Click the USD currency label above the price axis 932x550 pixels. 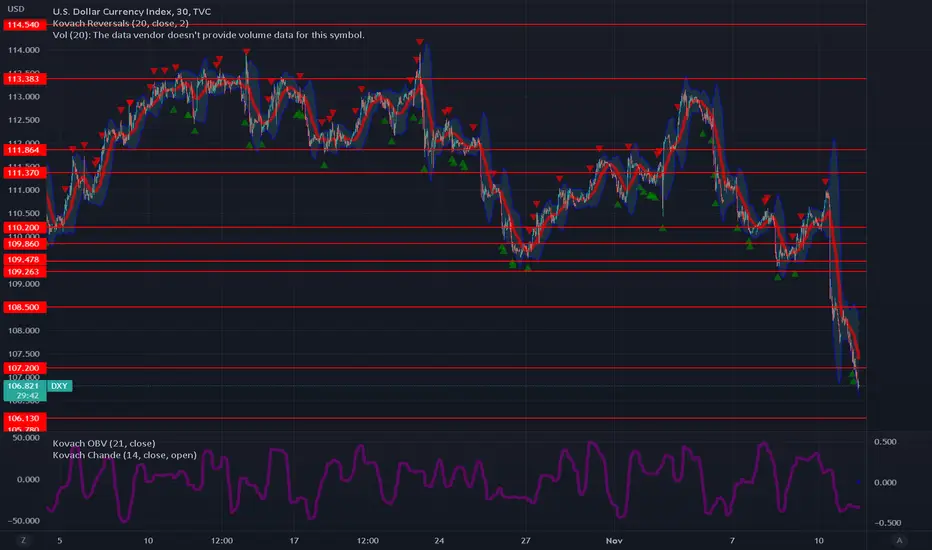[16, 9]
